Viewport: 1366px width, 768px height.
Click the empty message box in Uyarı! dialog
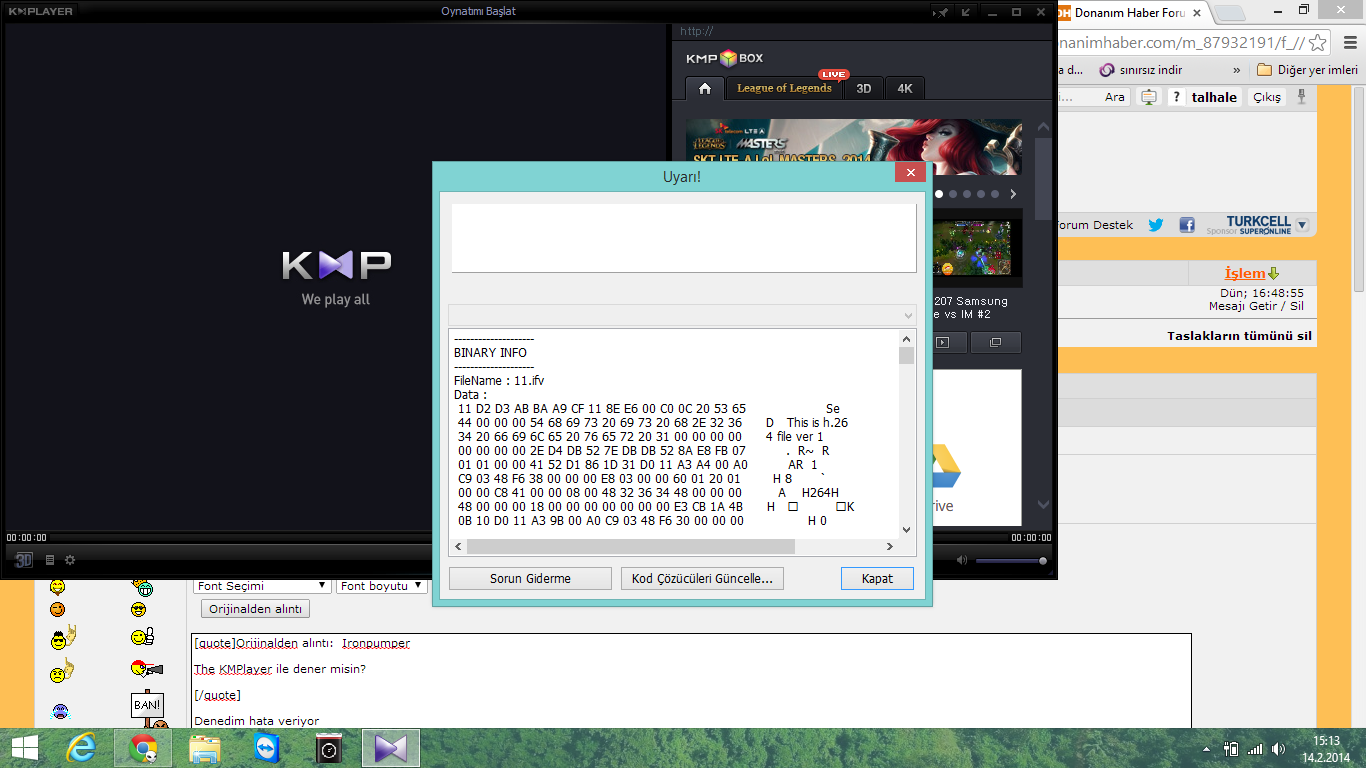[x=683, y=238]
